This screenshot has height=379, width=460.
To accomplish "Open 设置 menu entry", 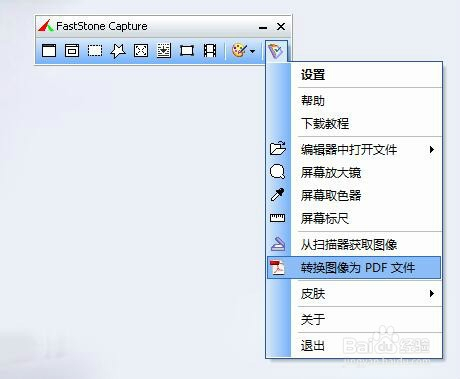I will click(354, 75).
